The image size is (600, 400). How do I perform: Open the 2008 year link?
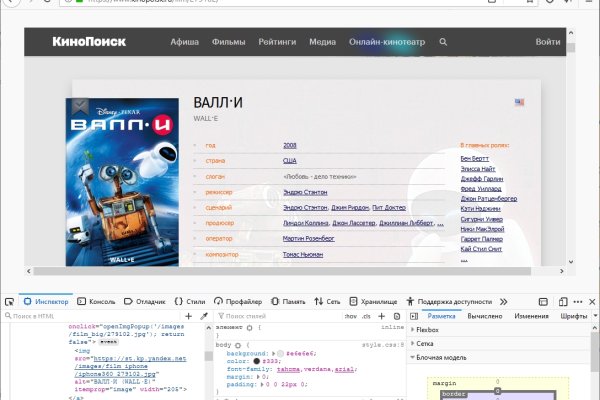289,146
